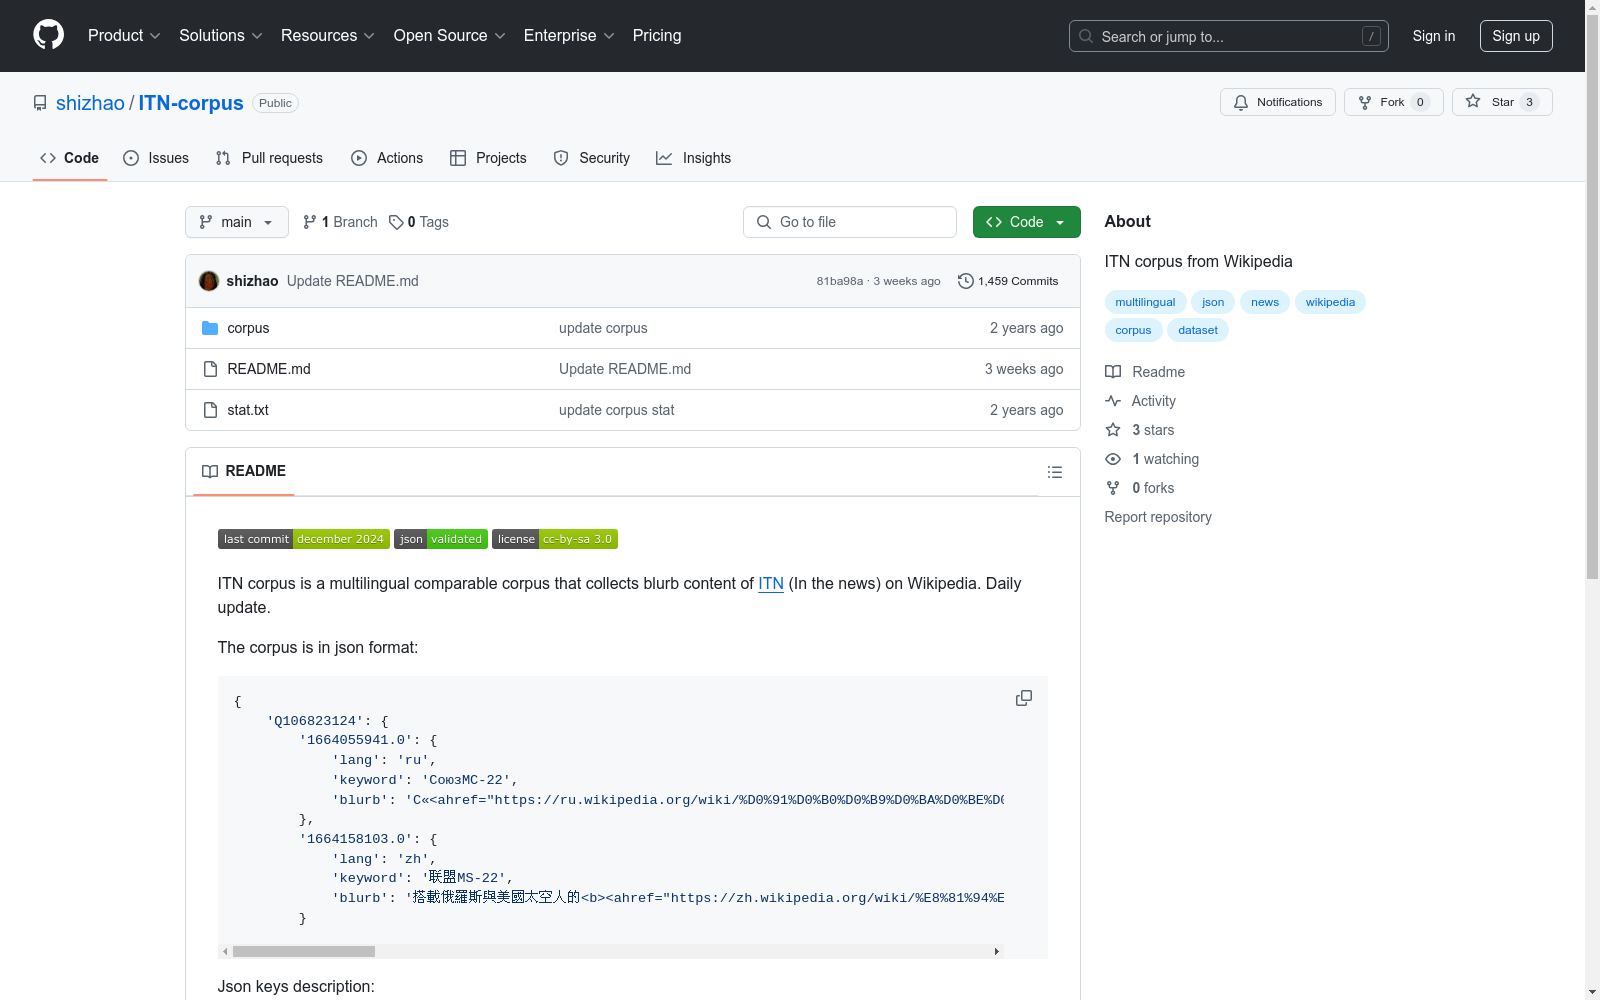Click code block scroll right arrow
This screenshot has width=1600, height=1000.
[x=997, y=951]
